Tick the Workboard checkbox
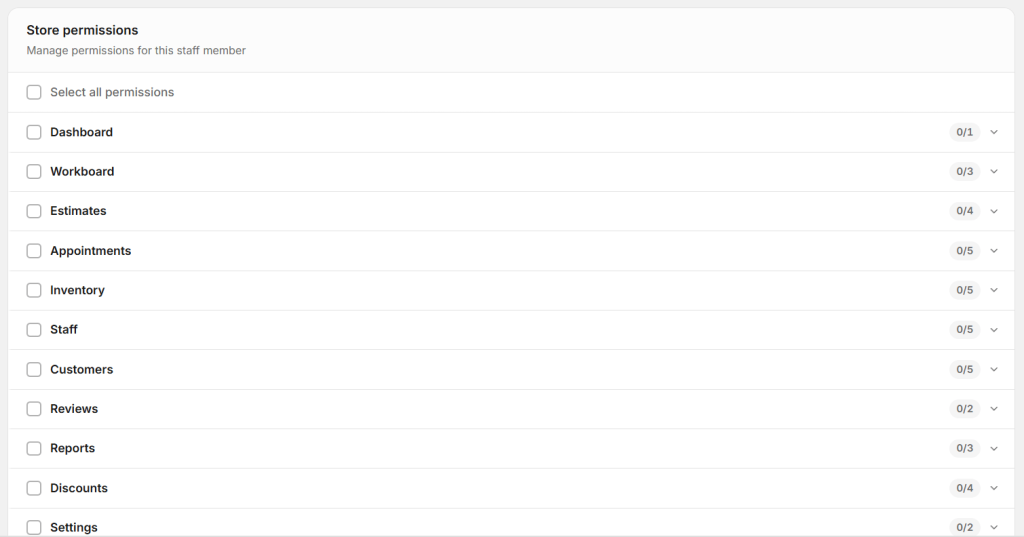1024x537 pixels. [x=34, y=172]
